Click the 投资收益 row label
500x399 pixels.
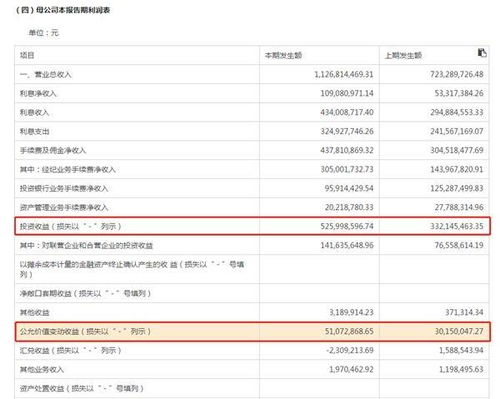pyautogui.click(x=70, y=226)
